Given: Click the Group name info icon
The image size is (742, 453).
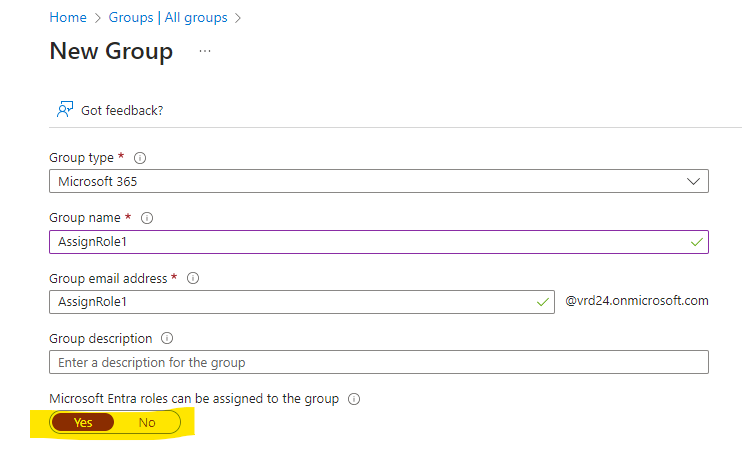Looking at the screenshot, I should (x=147, y=218).
